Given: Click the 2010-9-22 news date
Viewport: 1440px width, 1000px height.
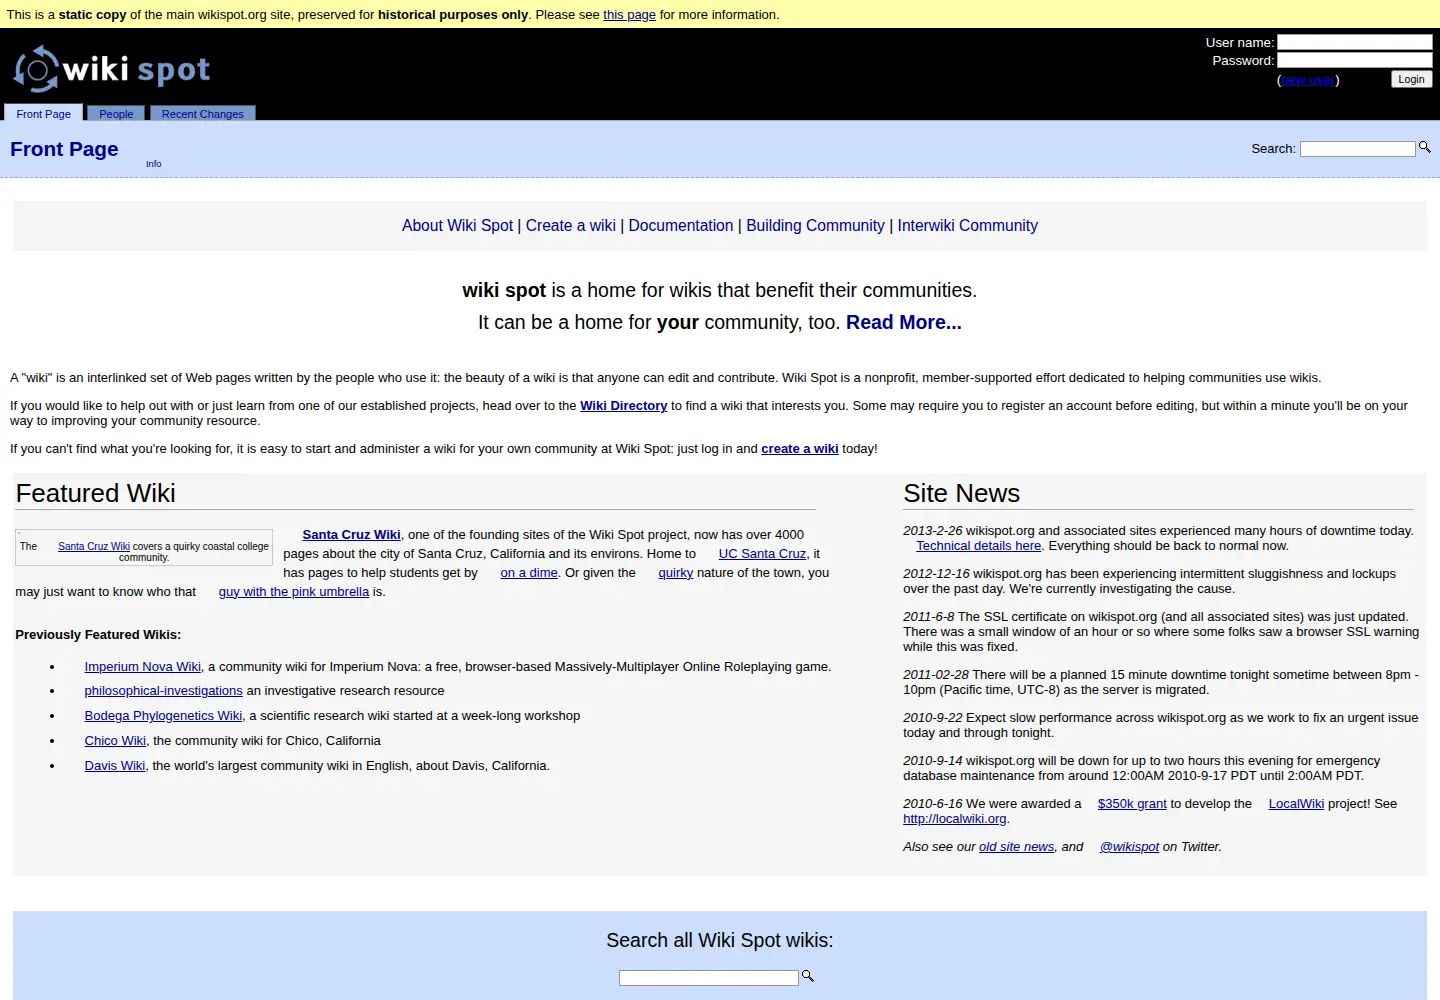Looking at the screenshot, I should [933, 718].
